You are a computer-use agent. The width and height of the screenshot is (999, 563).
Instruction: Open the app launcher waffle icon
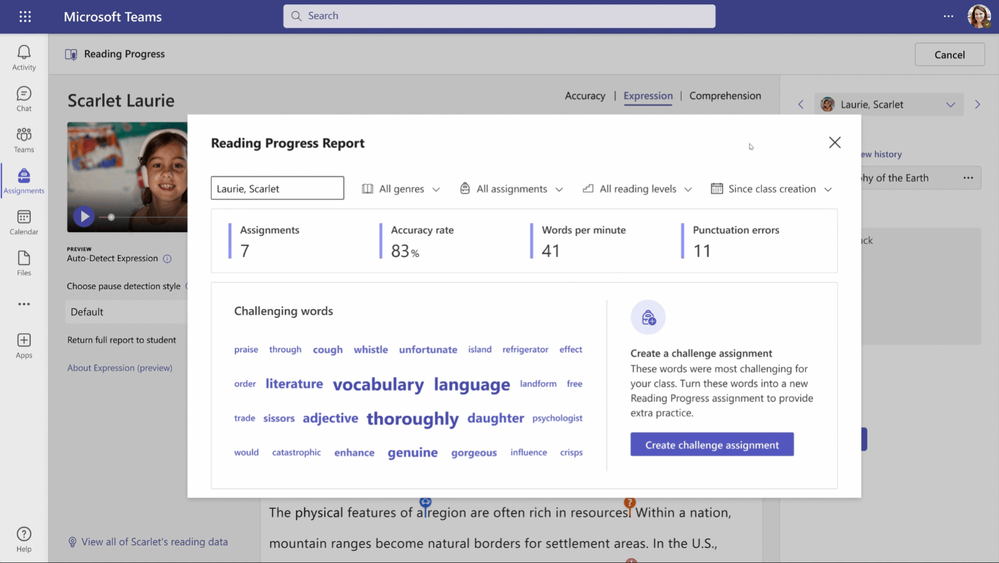25,16
